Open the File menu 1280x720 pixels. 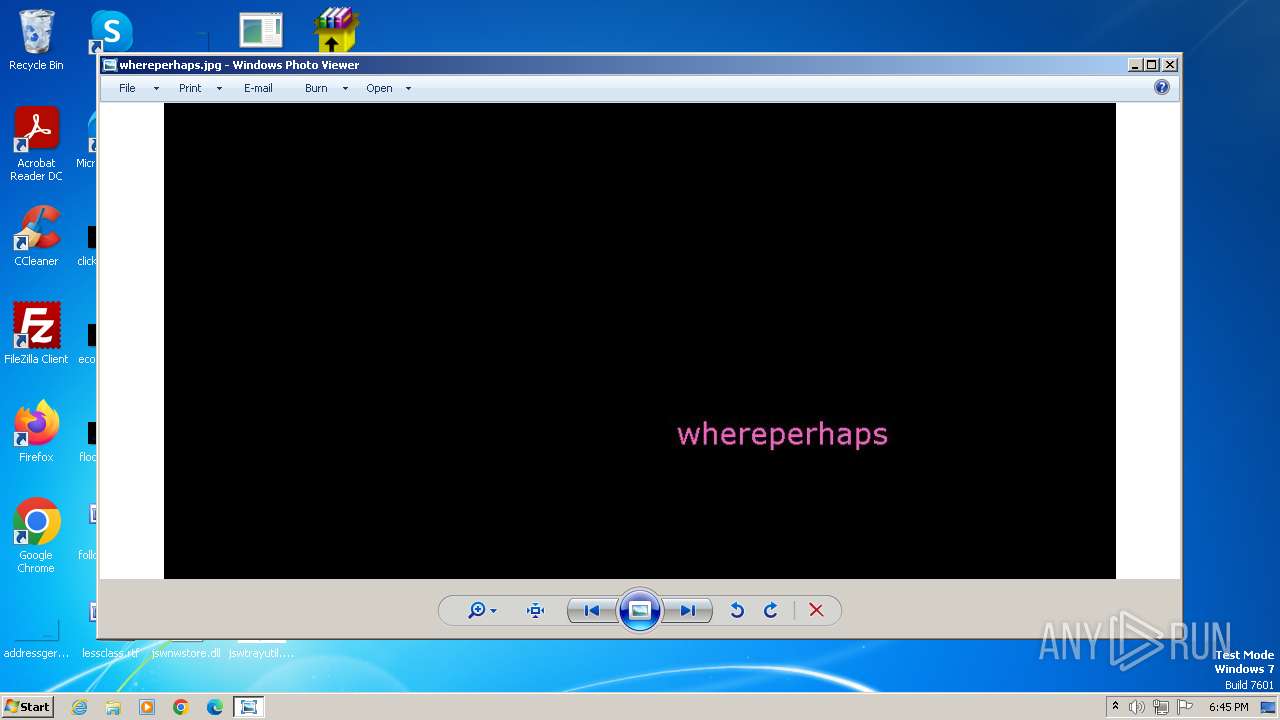coord(127,88)
